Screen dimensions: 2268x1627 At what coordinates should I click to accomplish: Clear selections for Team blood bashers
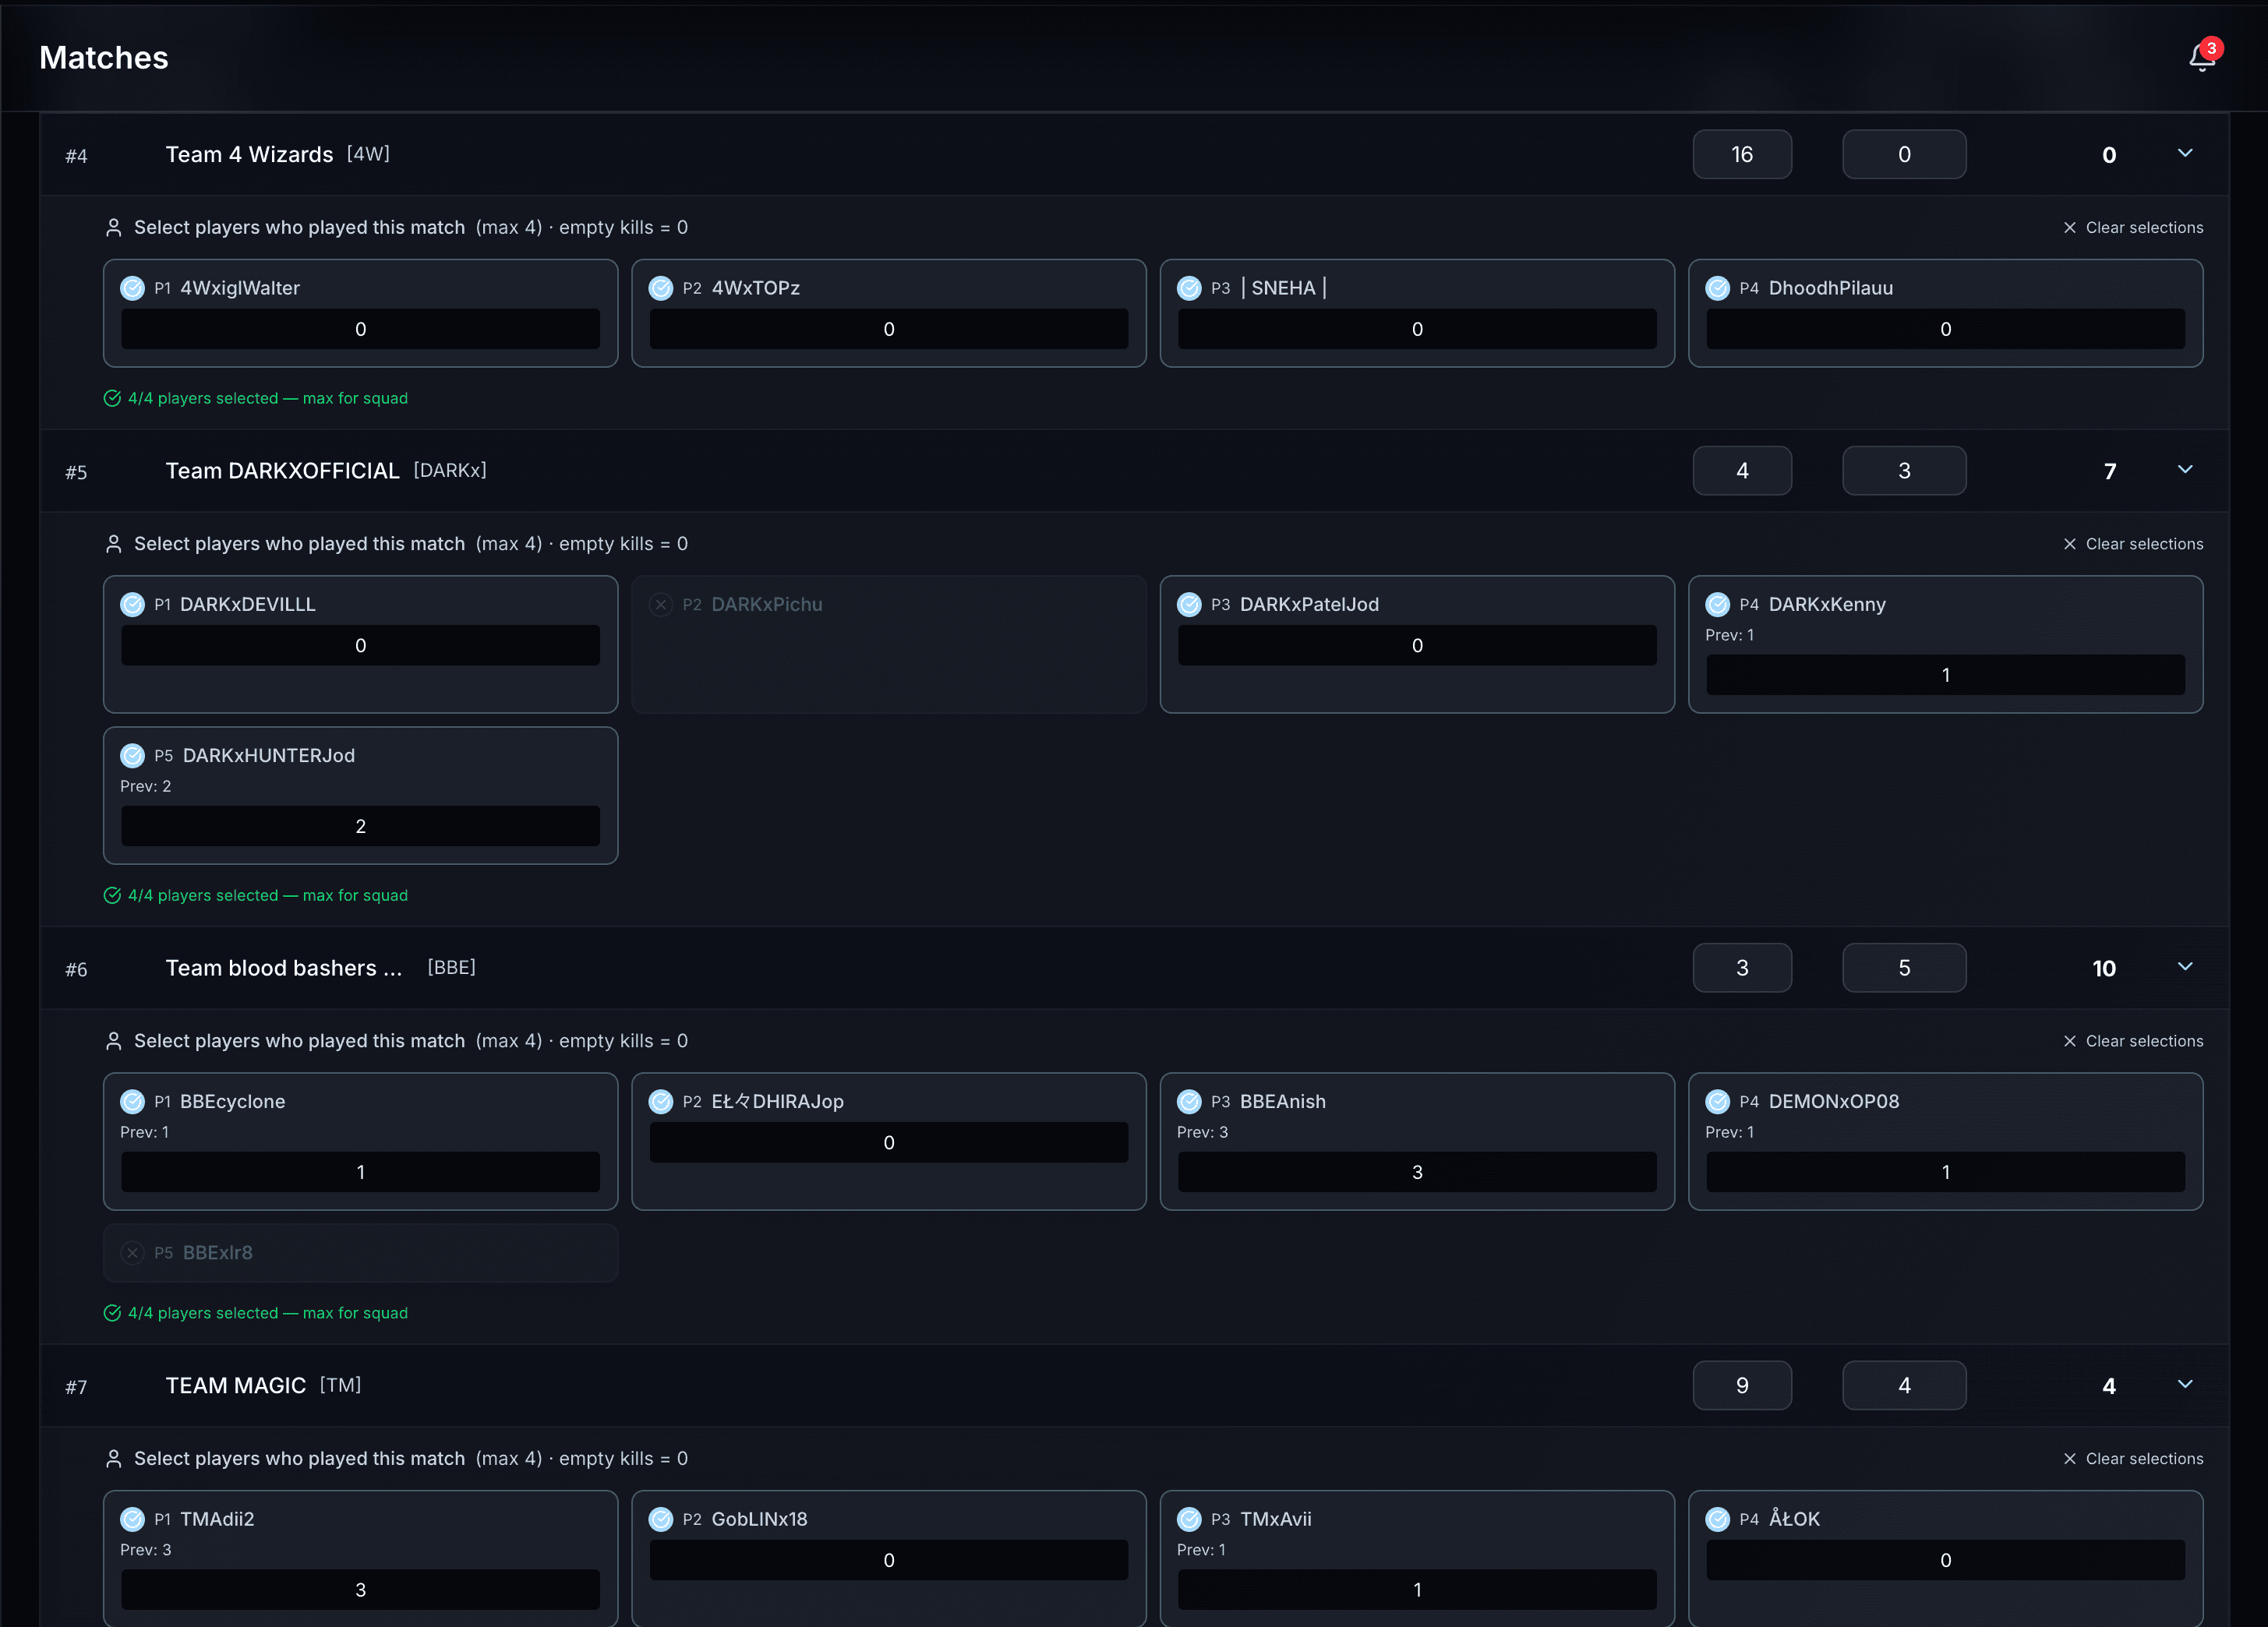[2132, 1041]
